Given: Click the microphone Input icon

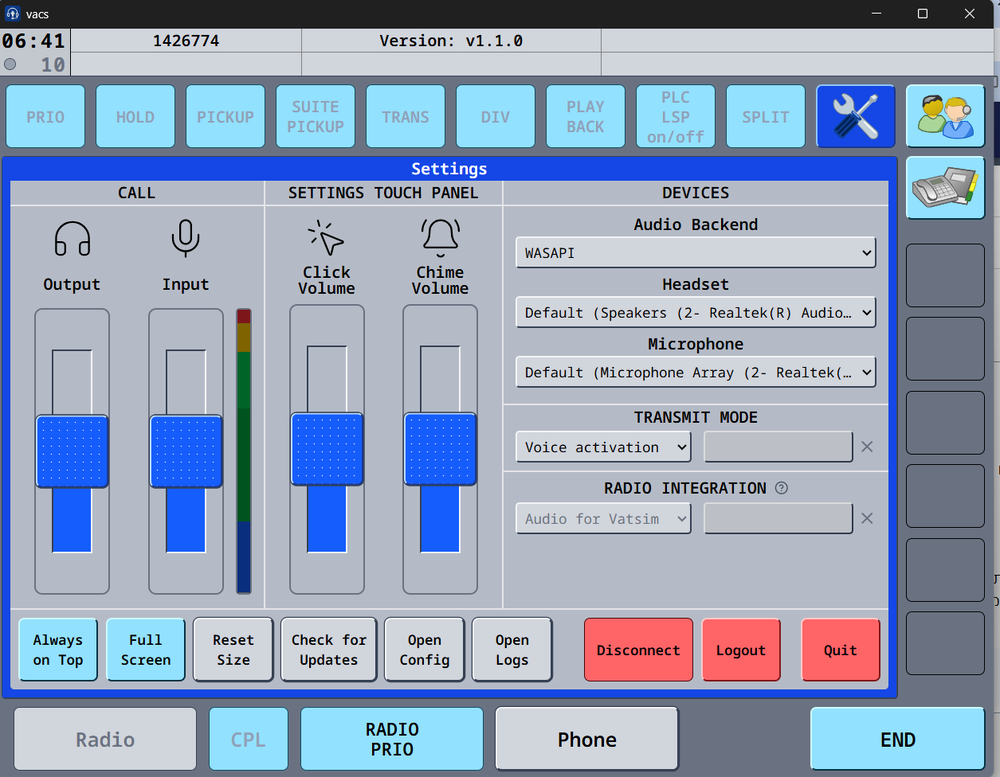Looking at the screenshot, I should point(185,240).
